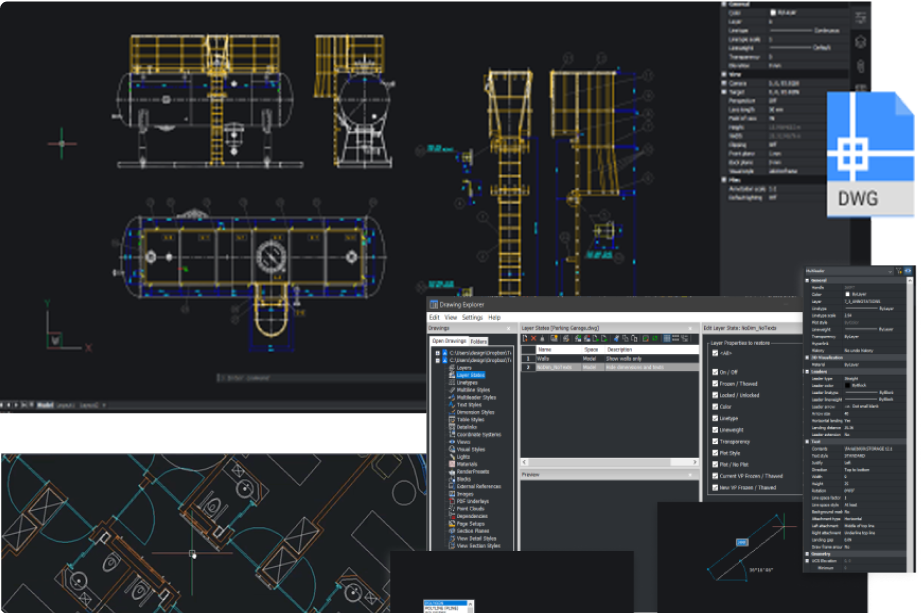Viewport: 924px width, 613px height.
Task: Click the large DWG file icon
Action: click(871, 153)
